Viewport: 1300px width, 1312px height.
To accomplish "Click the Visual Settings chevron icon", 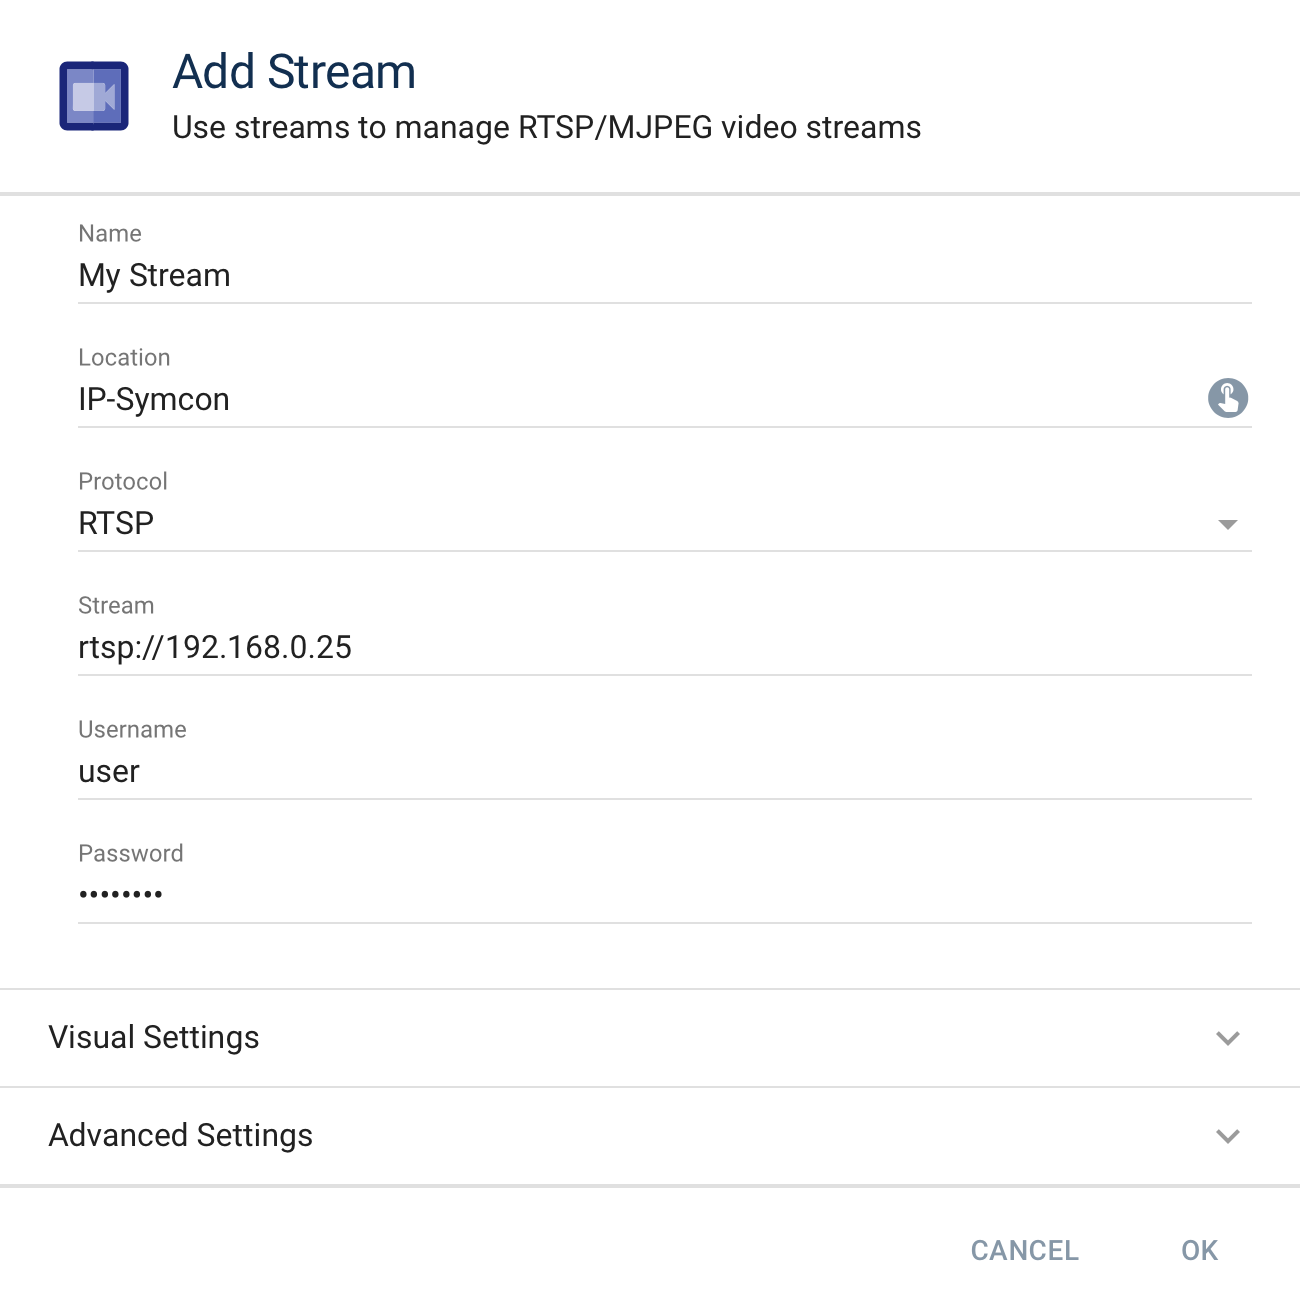I will 1228,1038.
